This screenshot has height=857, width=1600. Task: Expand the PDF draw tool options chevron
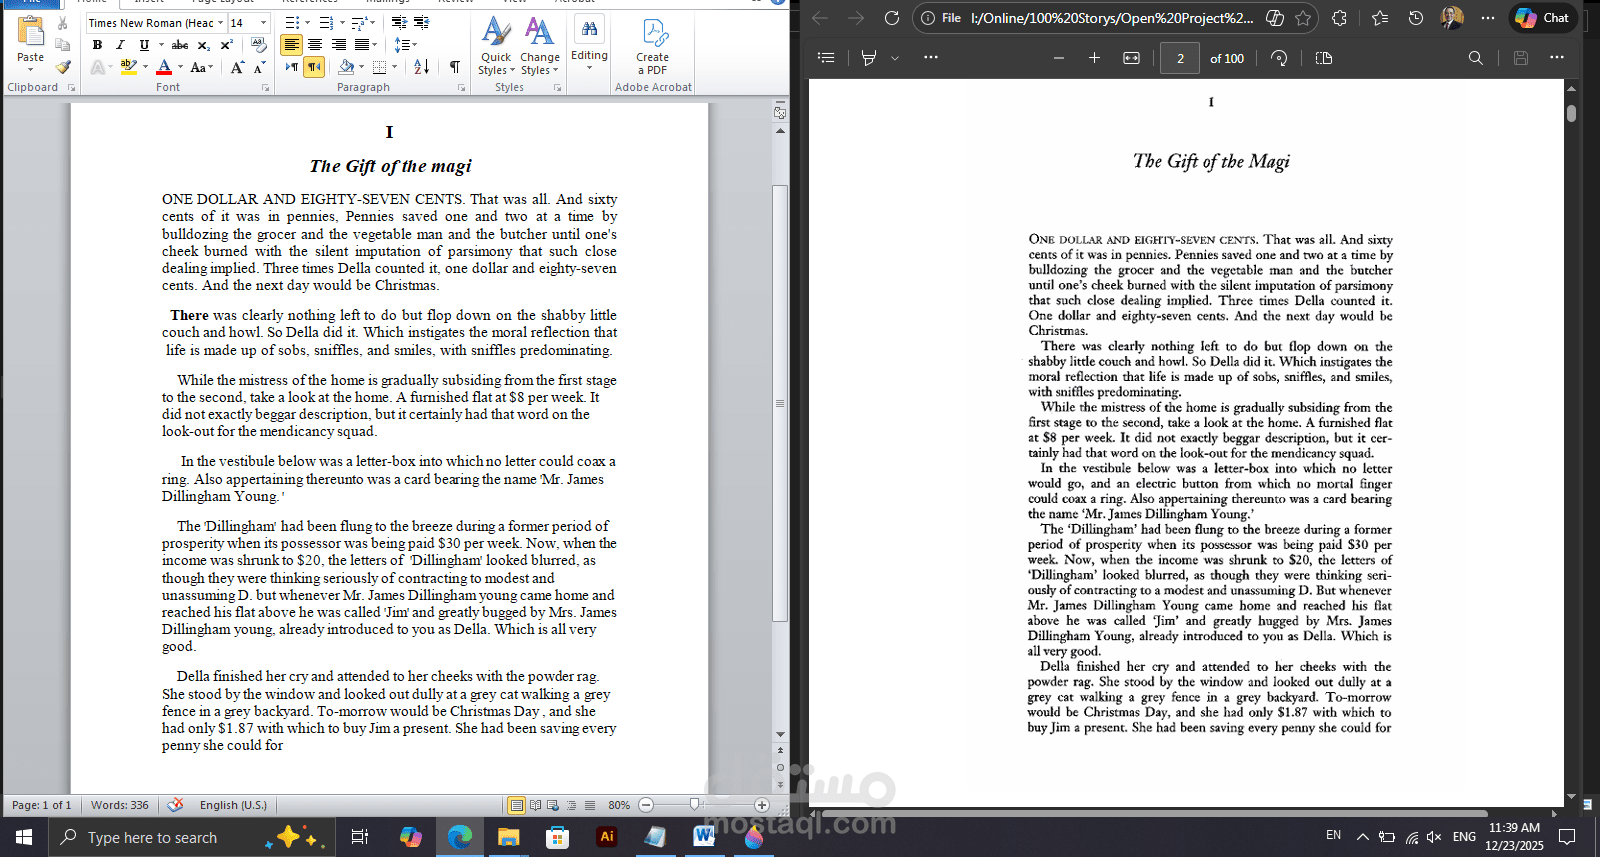click(x=895, y=58)
